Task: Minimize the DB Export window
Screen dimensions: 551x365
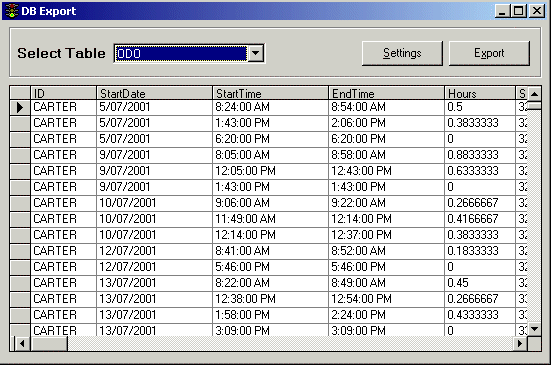Action: [502, 11]
